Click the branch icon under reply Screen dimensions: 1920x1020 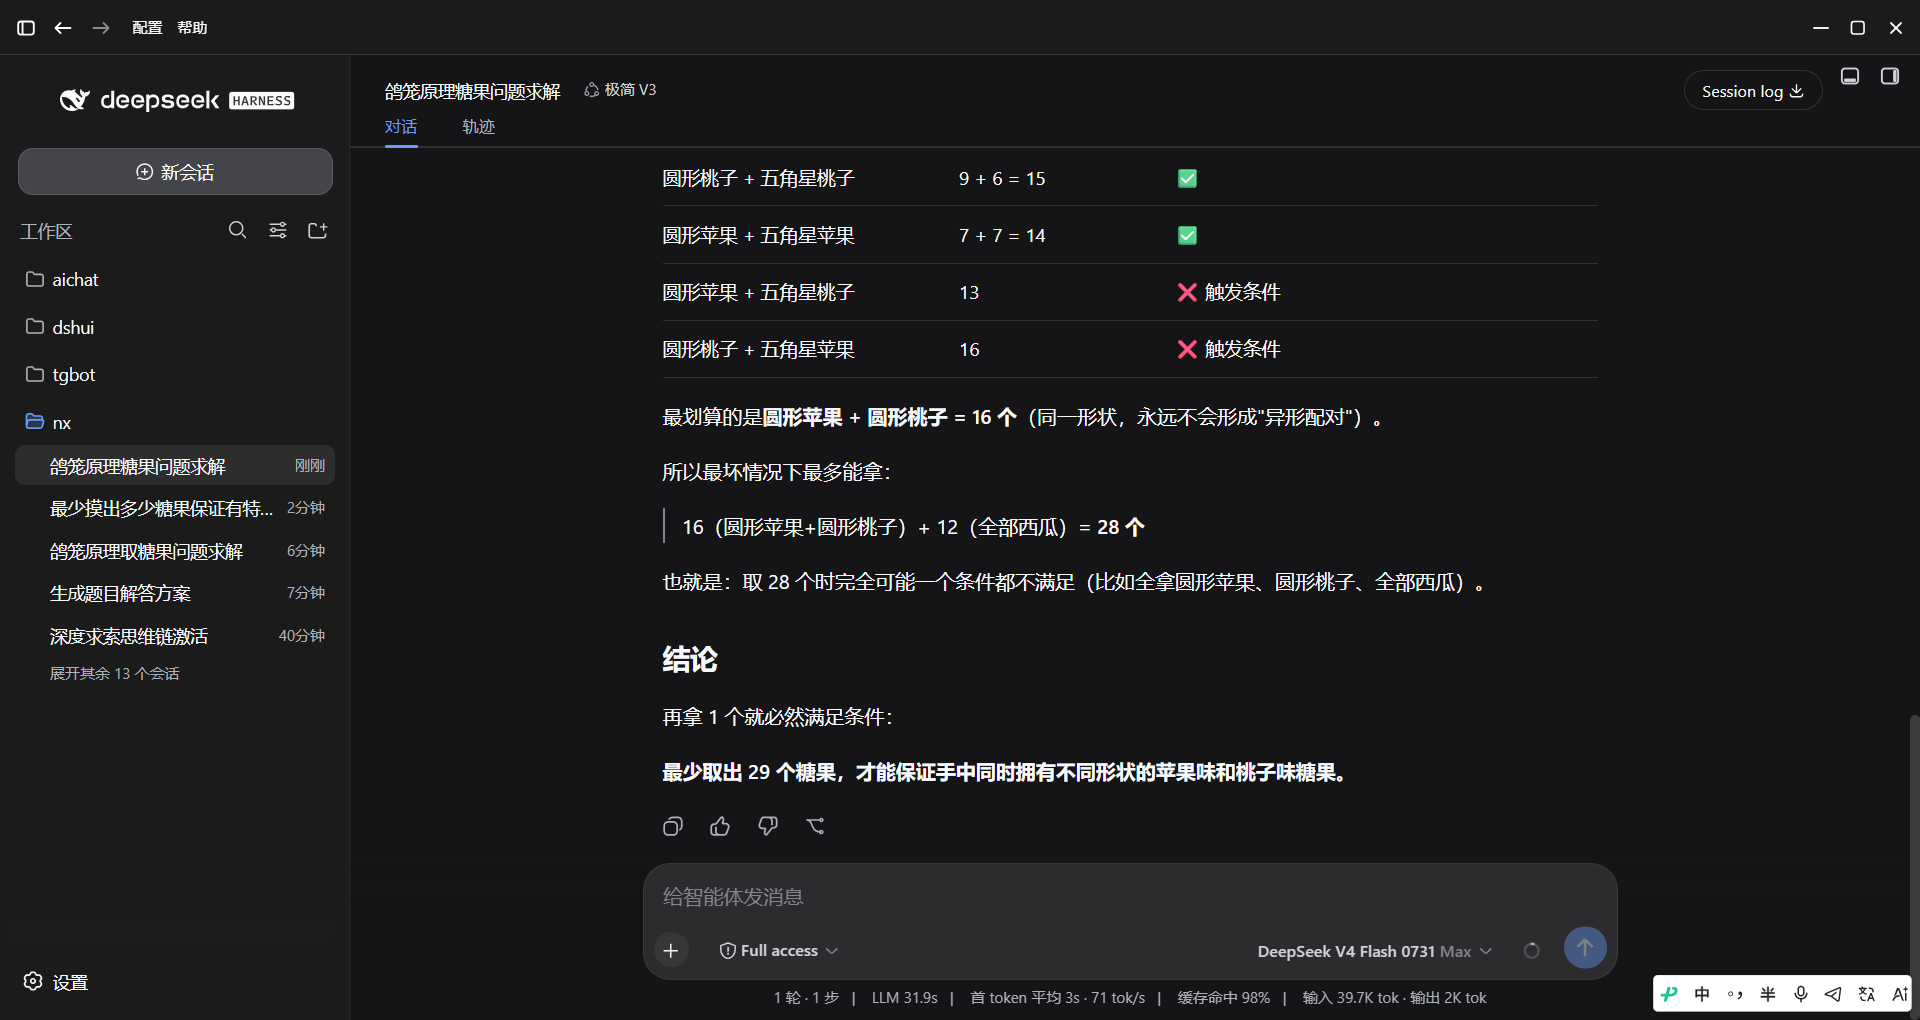coord(816,826)
